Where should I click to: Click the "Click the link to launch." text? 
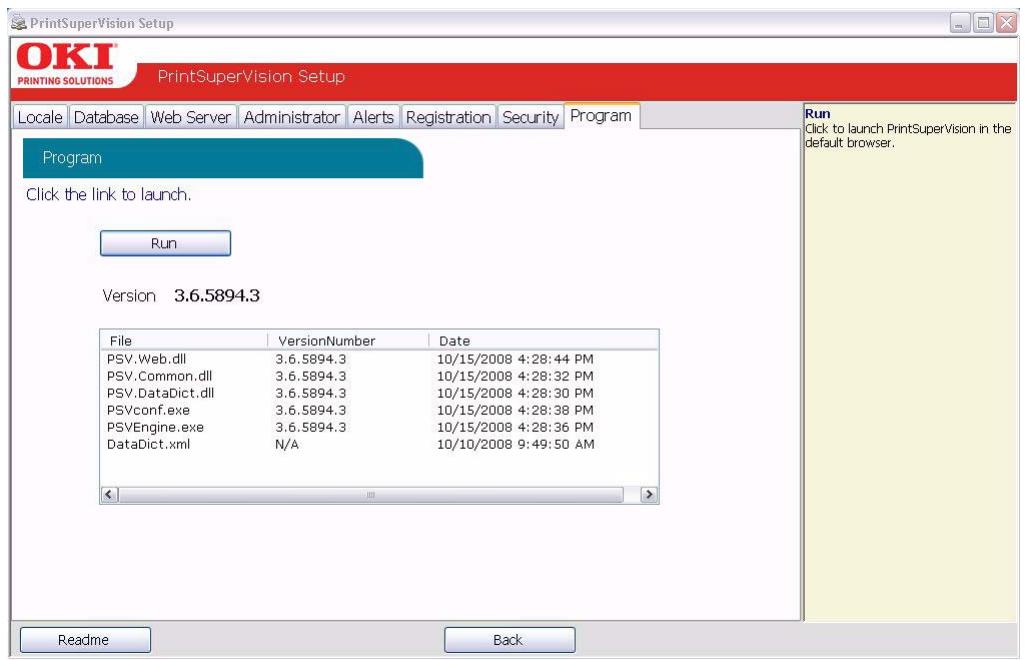pyautogui.click(x=109, y=194)
